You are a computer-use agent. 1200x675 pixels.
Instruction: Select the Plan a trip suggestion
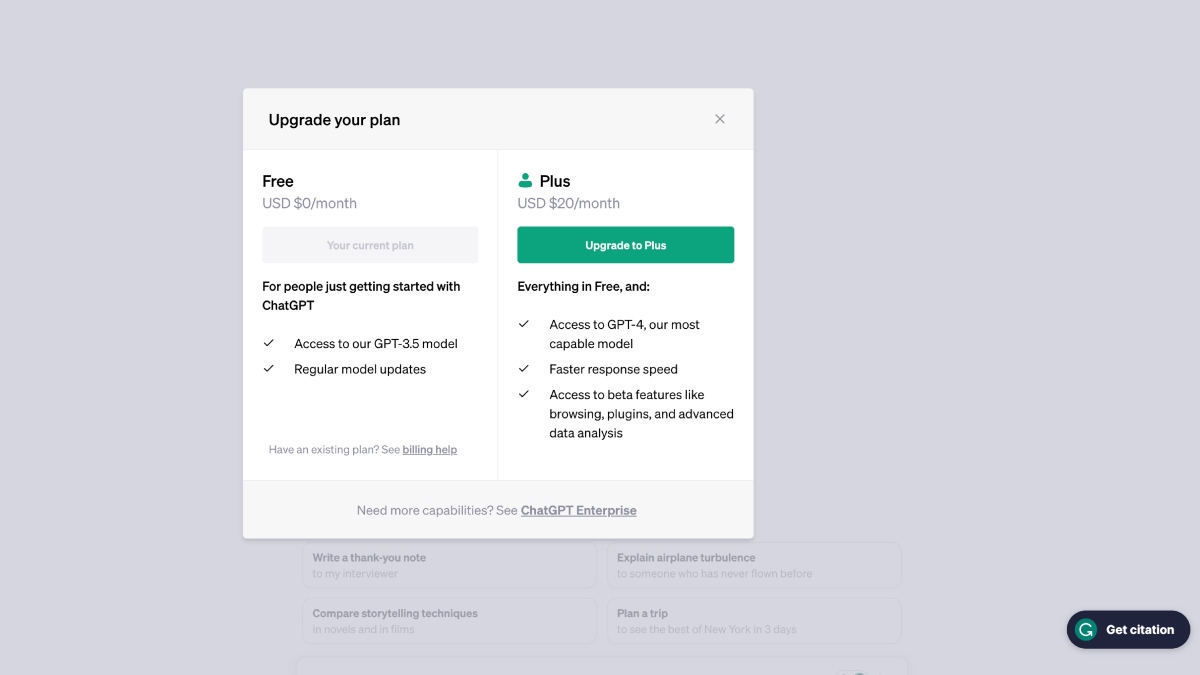click(x=753, y=621)
